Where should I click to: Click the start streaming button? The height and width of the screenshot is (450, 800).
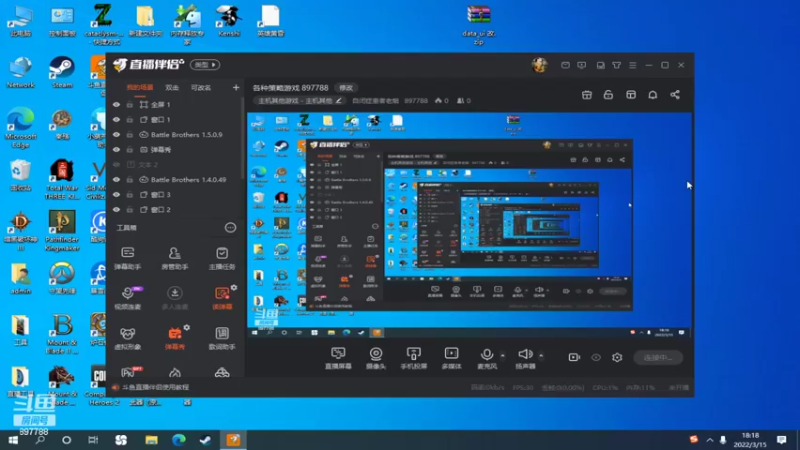coord(658,358)
